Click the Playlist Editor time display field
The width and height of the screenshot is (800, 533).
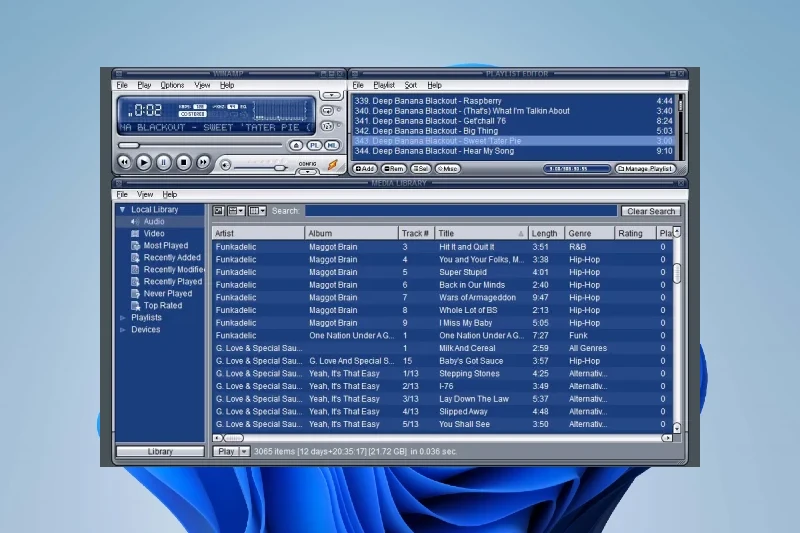click(577, 169)
